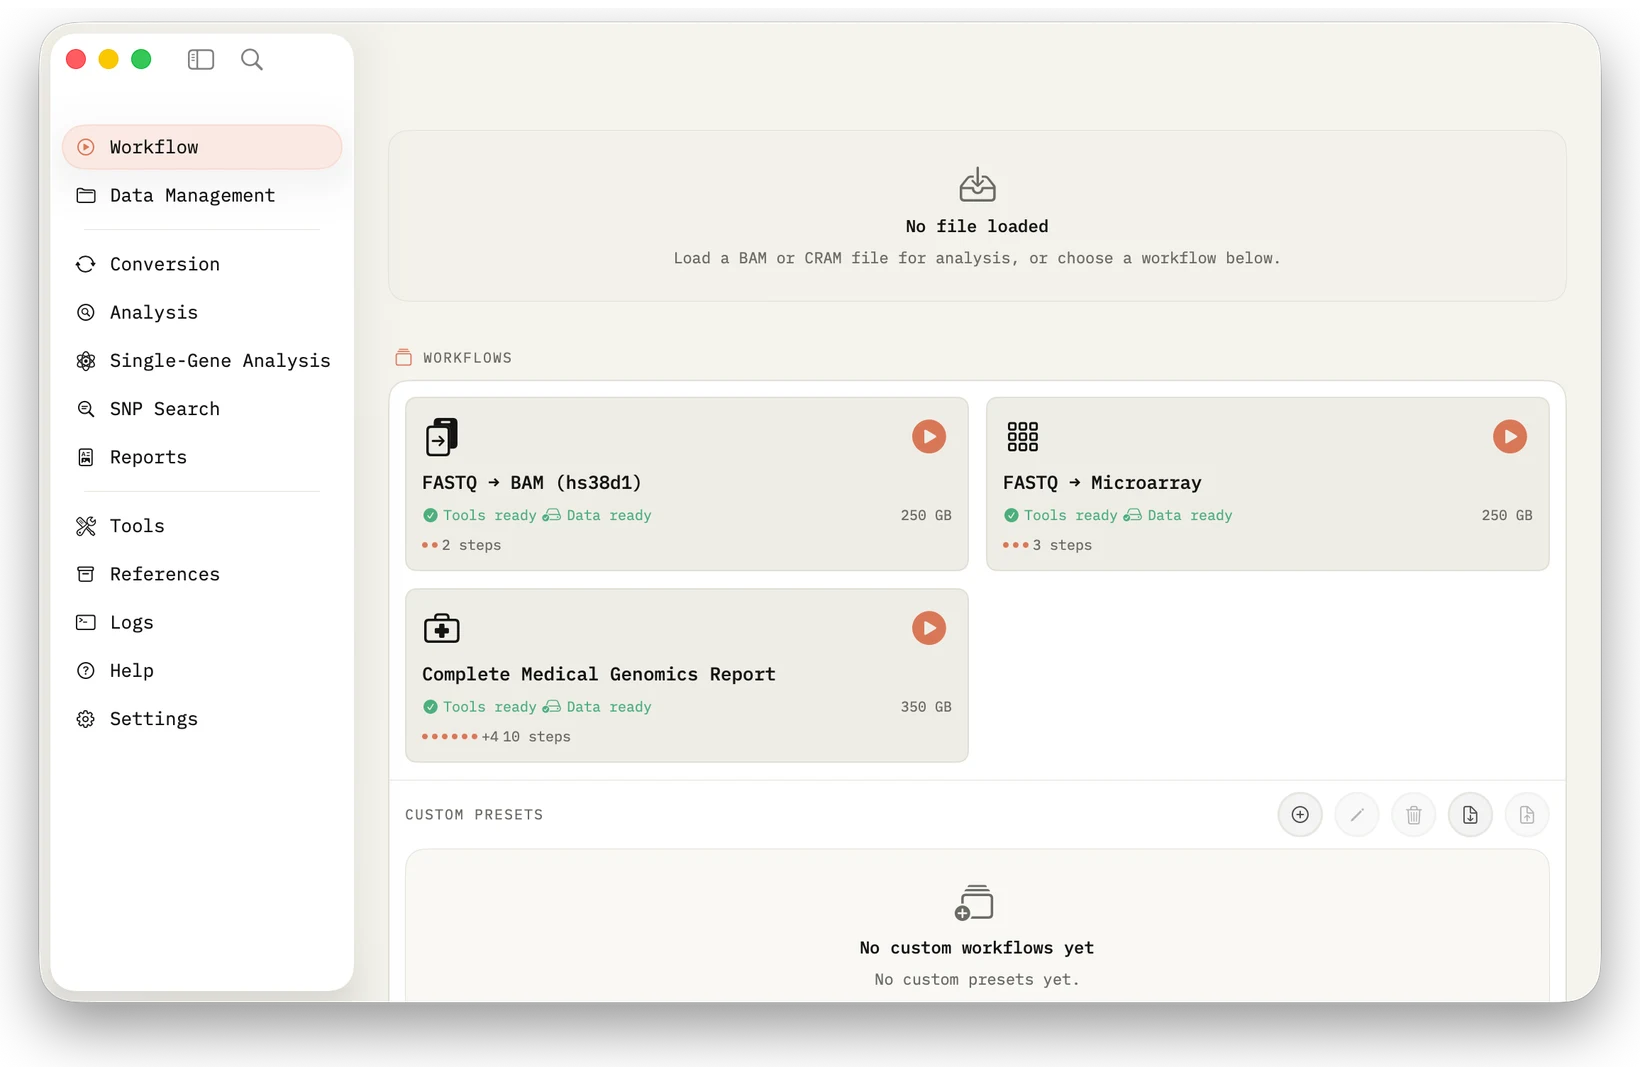Click the '3 steps' label
The width and height of the screenshot is (1640, 1075).
(x=1062, y=546)
